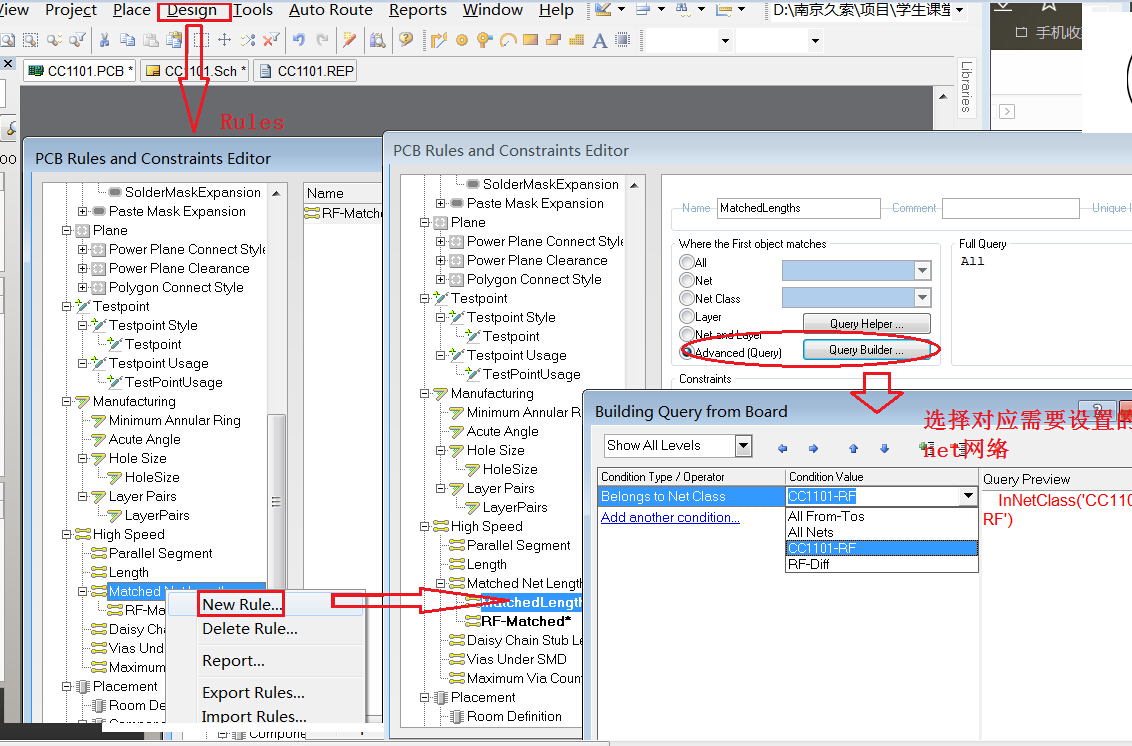Click the Place Pad toolbar icon
1132x746 pixels.
pyautogui.click(x=462, y=41)
